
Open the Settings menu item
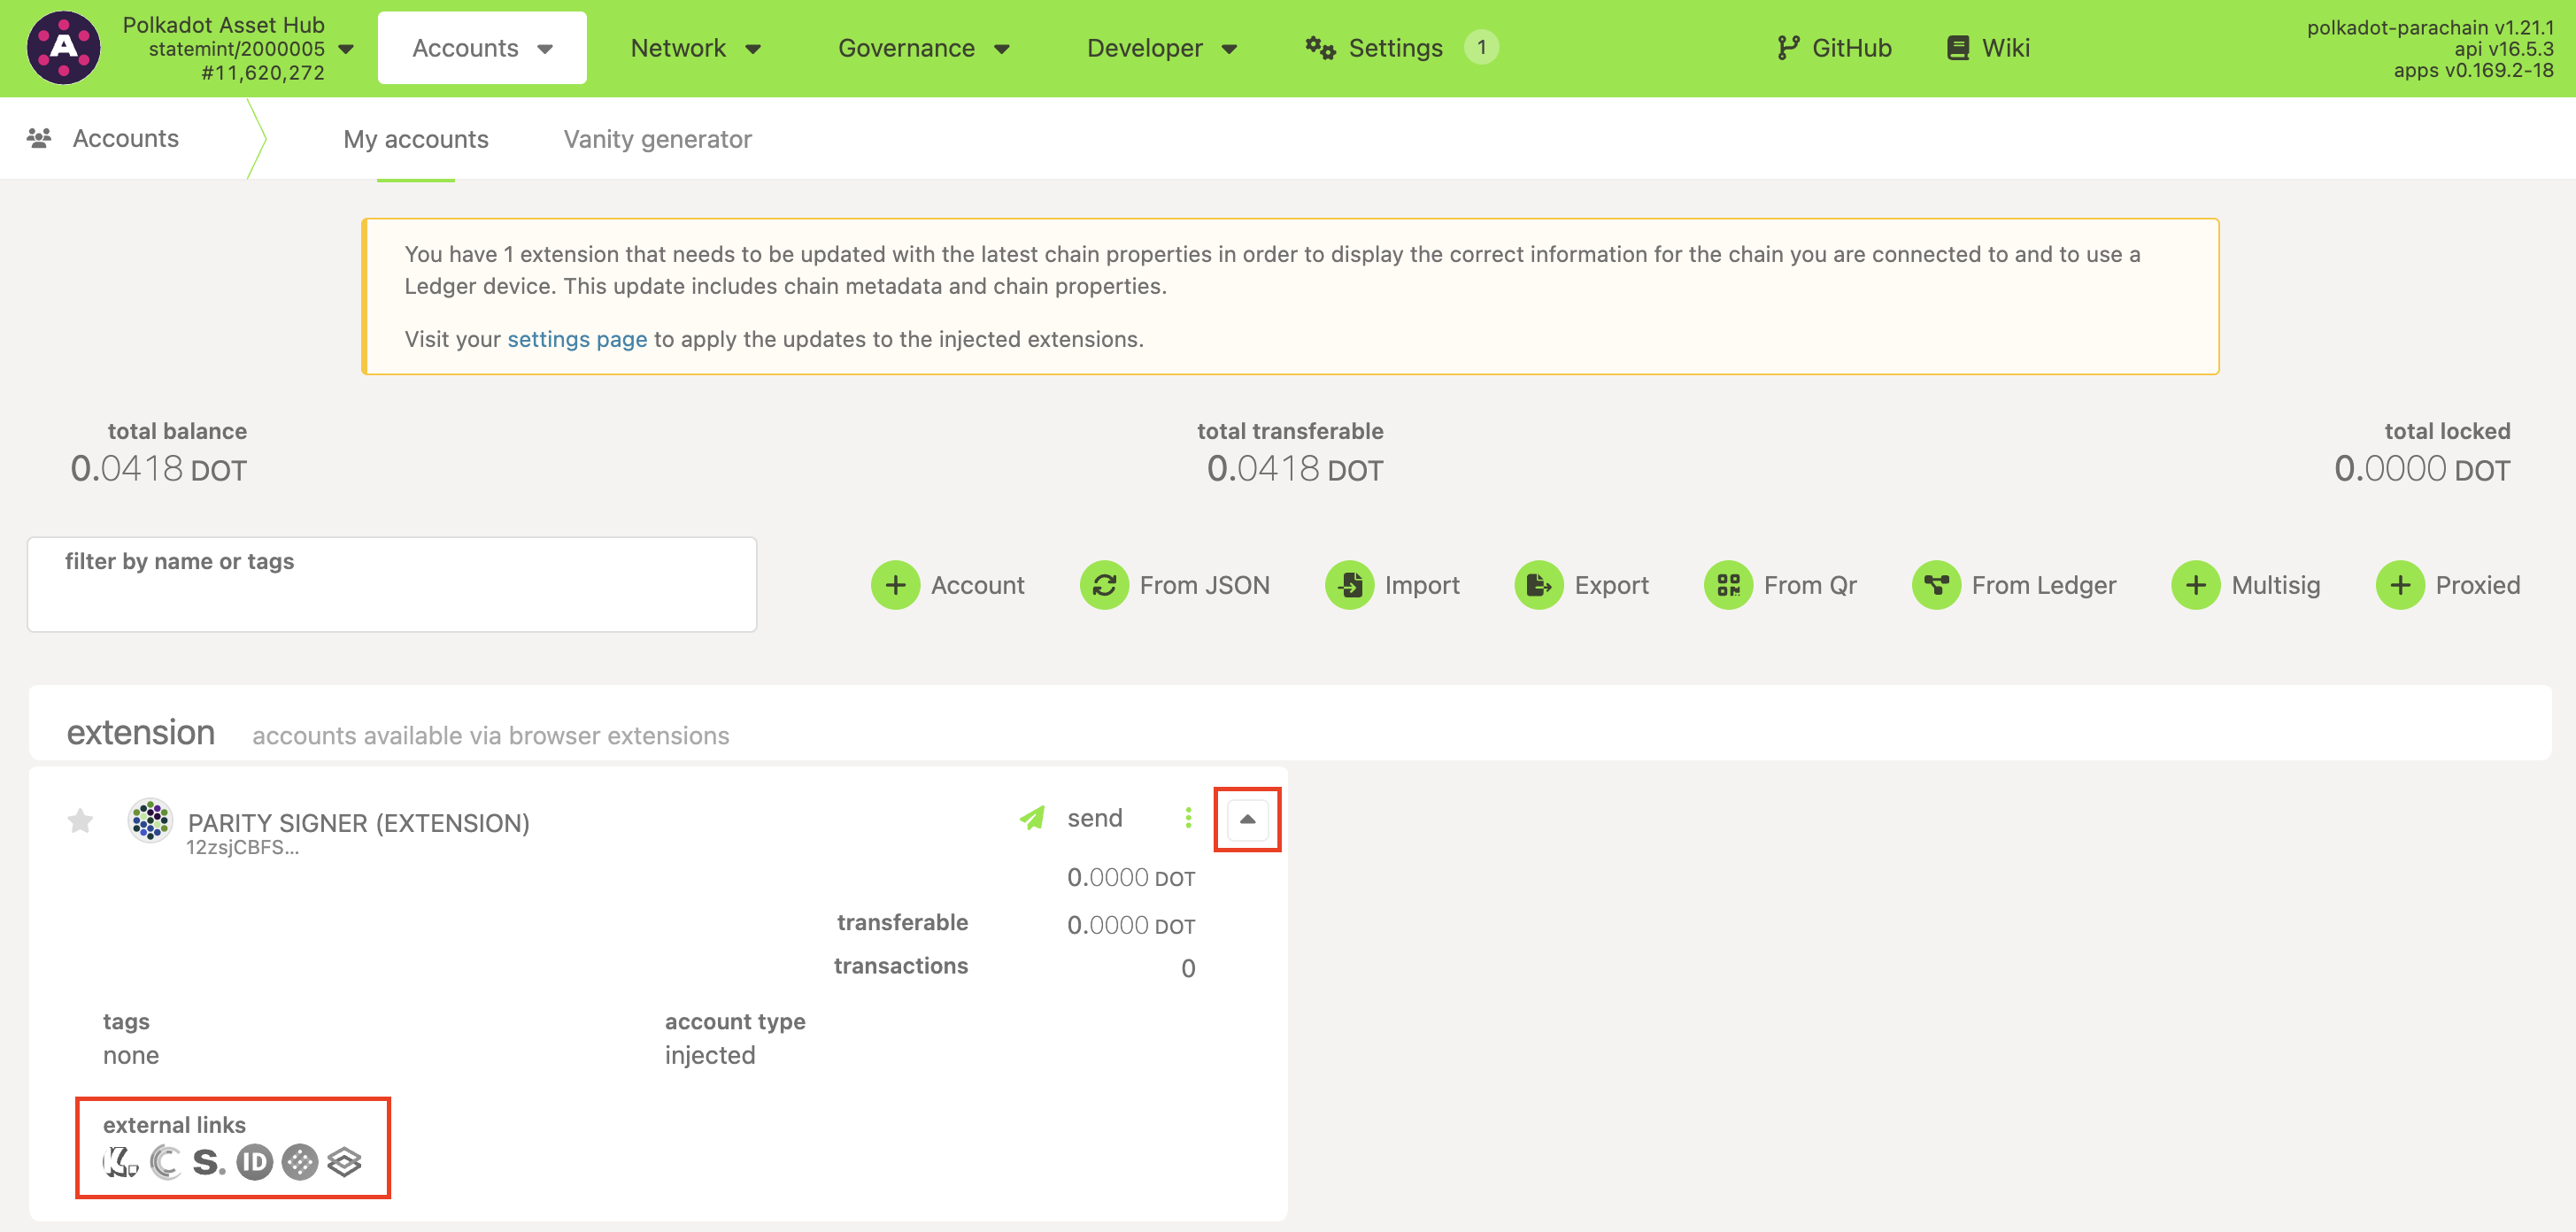pyautogui.click(x=1394, y=48)
